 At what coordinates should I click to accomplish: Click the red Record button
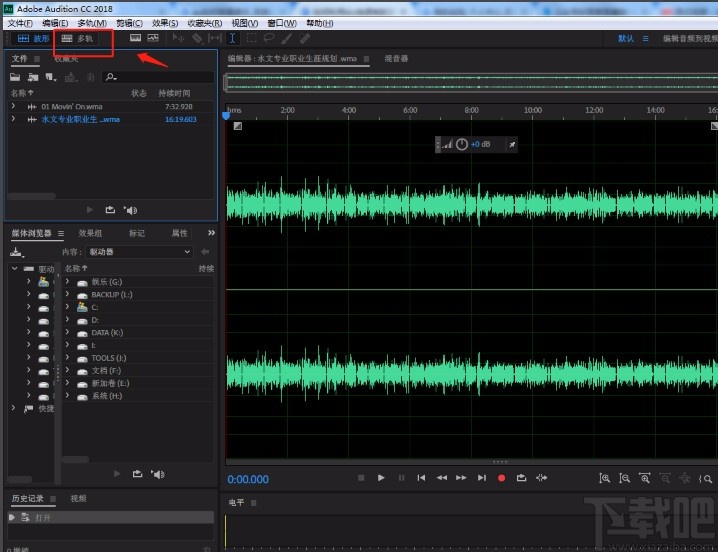click(x=501, y=478)
